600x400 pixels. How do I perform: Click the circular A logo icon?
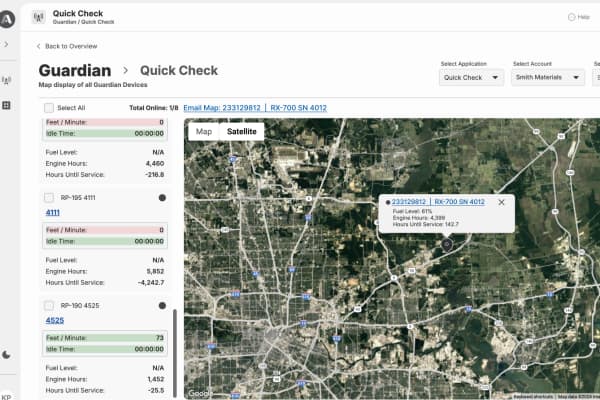click(7, 19)
